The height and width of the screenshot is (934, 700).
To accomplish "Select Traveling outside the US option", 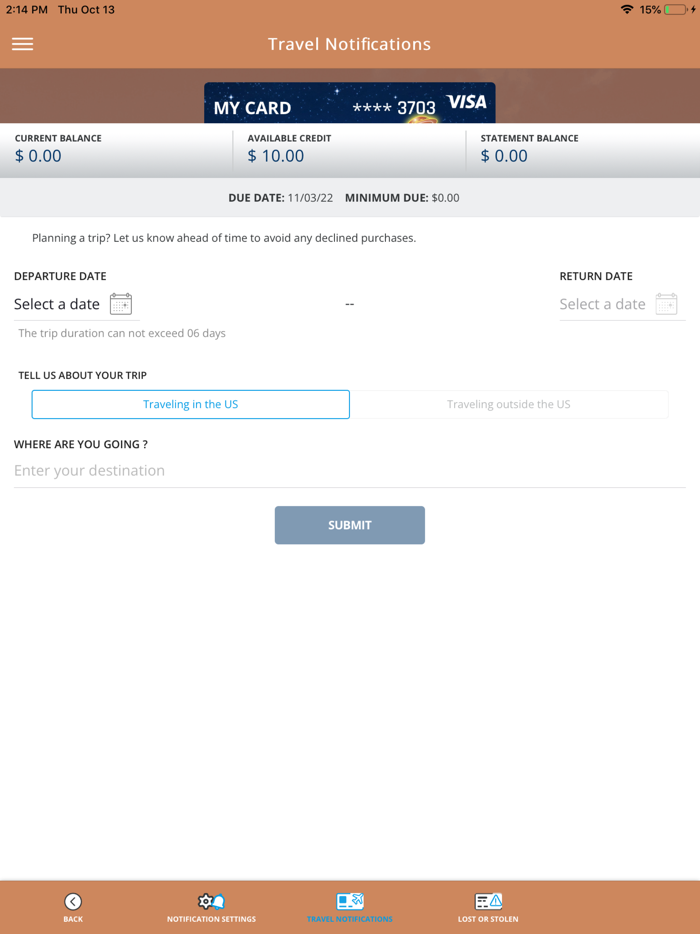I will point(509,404).
